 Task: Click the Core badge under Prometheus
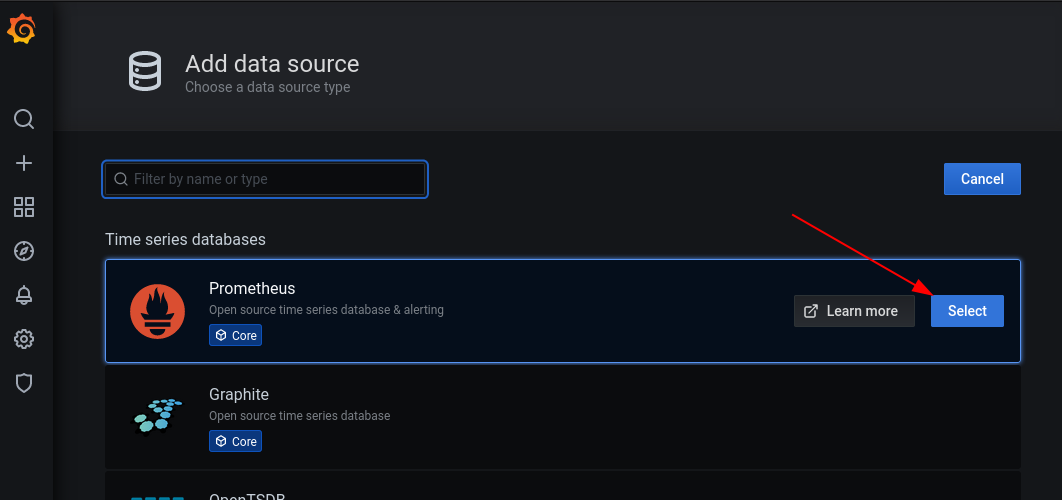(x=235, y=335)
